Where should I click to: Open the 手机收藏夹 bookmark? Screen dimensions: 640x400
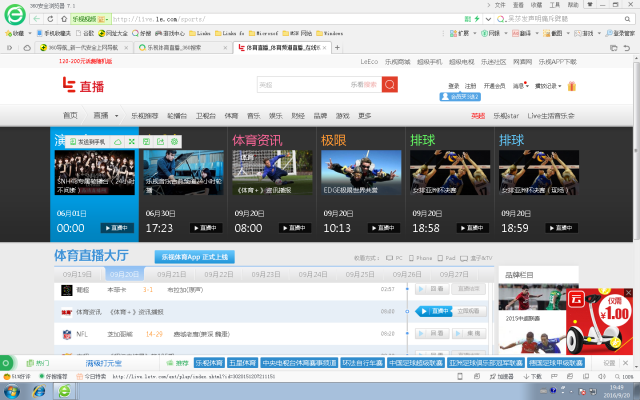tap(54, 33)
